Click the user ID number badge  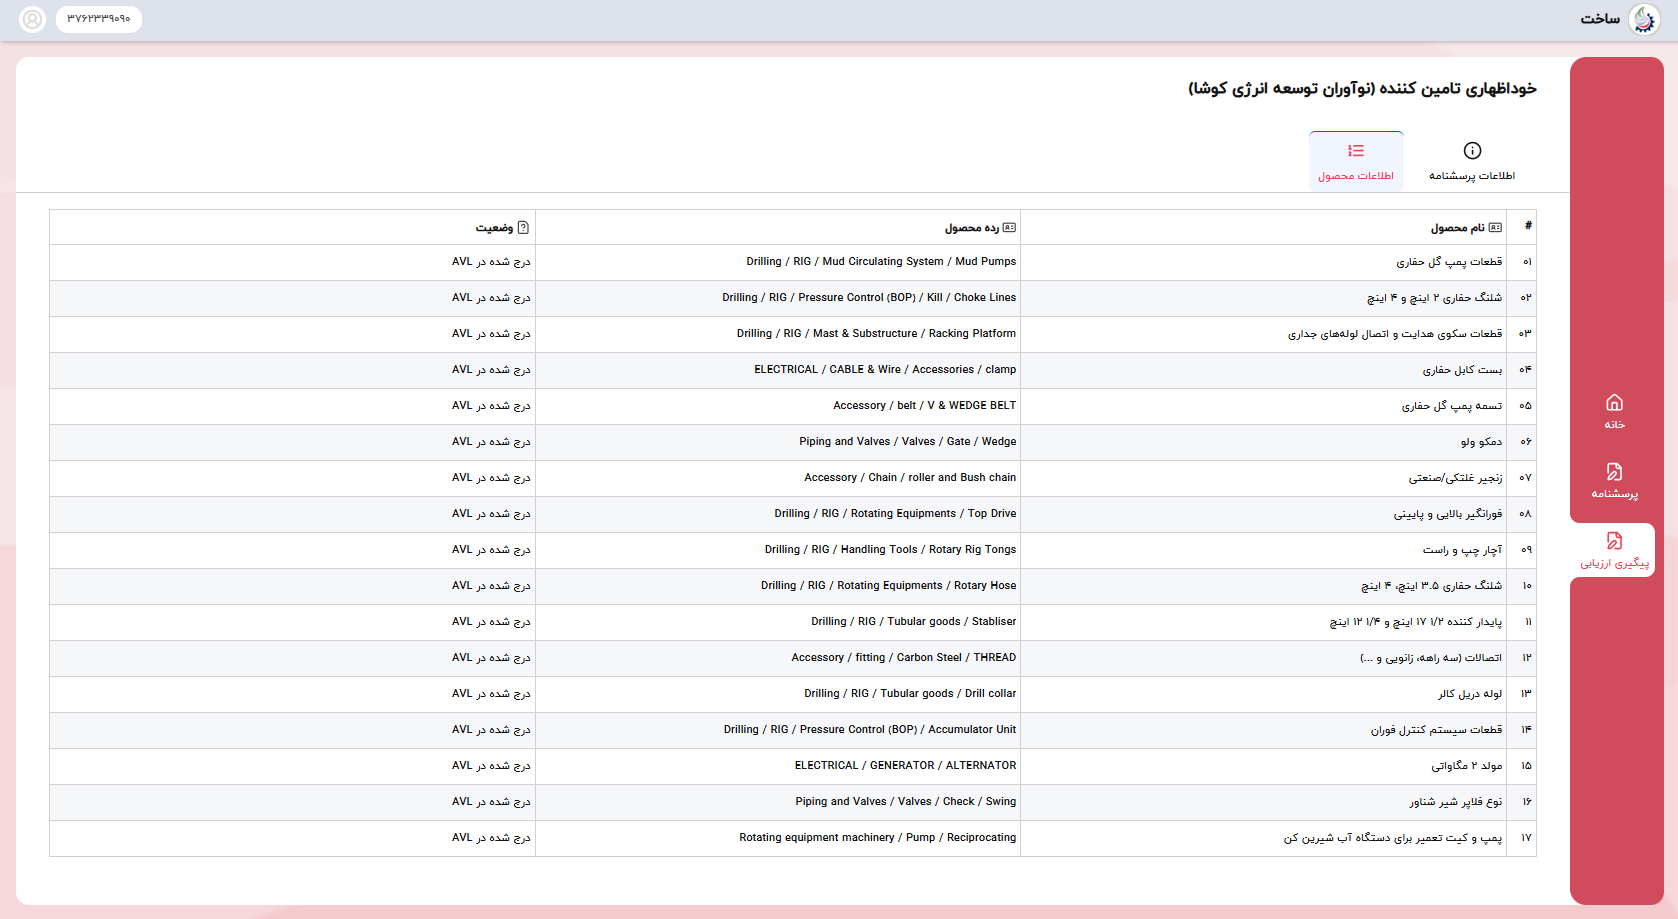(99, 19)
